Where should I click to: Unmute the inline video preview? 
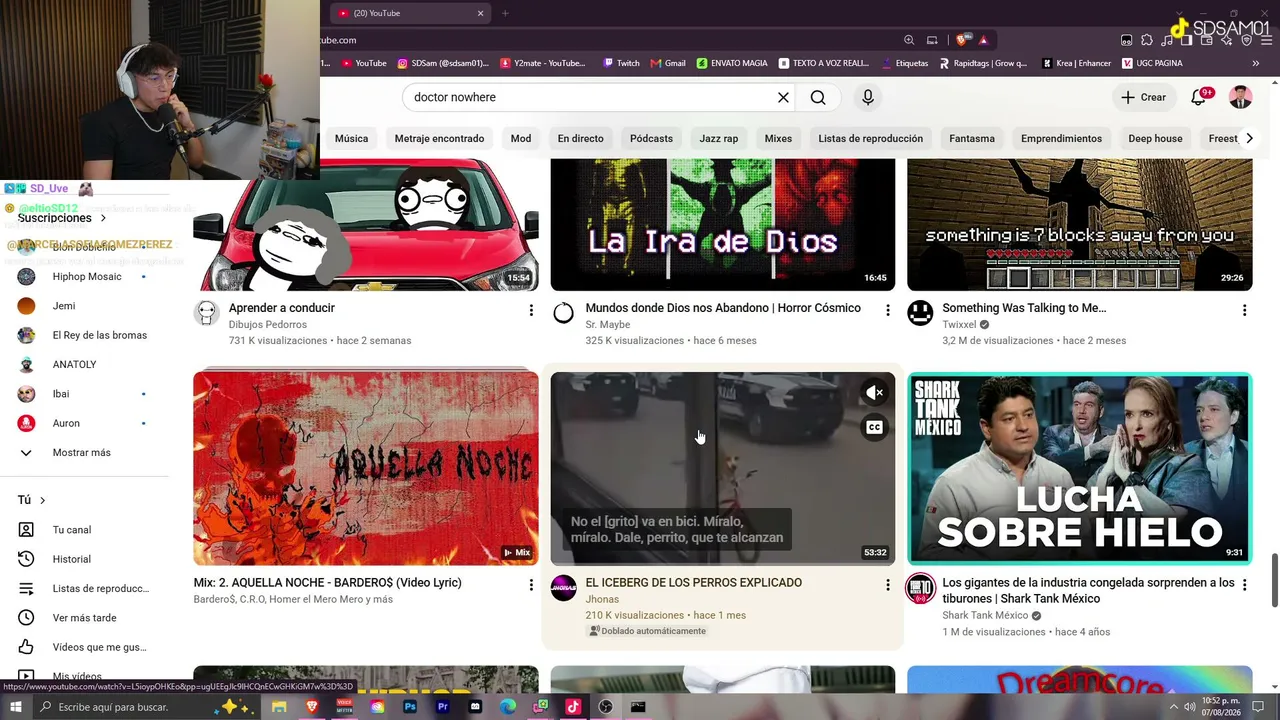click(874, 393)
